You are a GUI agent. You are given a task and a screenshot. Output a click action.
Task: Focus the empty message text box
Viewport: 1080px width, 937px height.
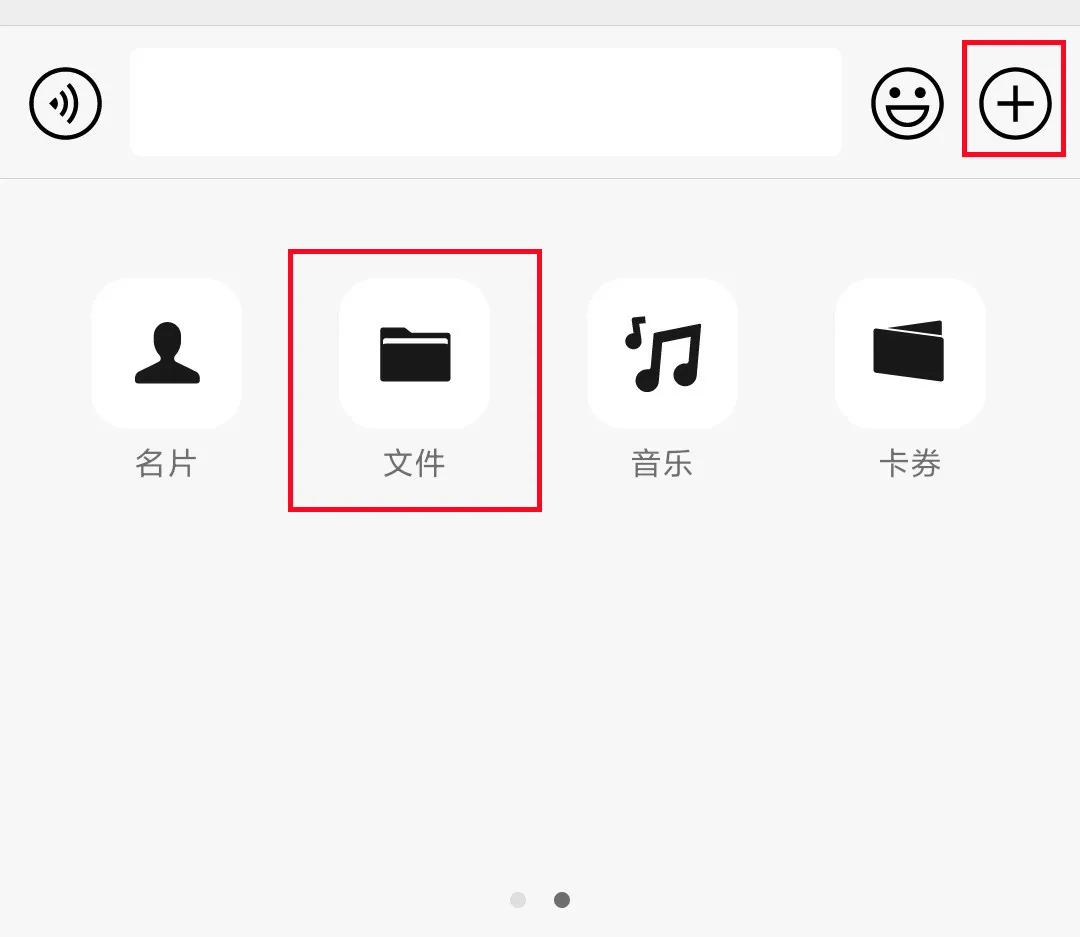coord(486,102)
